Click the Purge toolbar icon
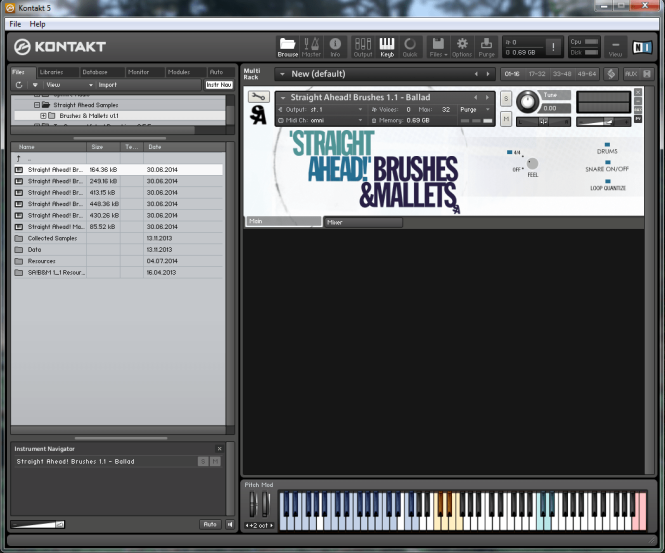Screen dimensions: 665x553 pyautogui.click(x=486, y=47)
